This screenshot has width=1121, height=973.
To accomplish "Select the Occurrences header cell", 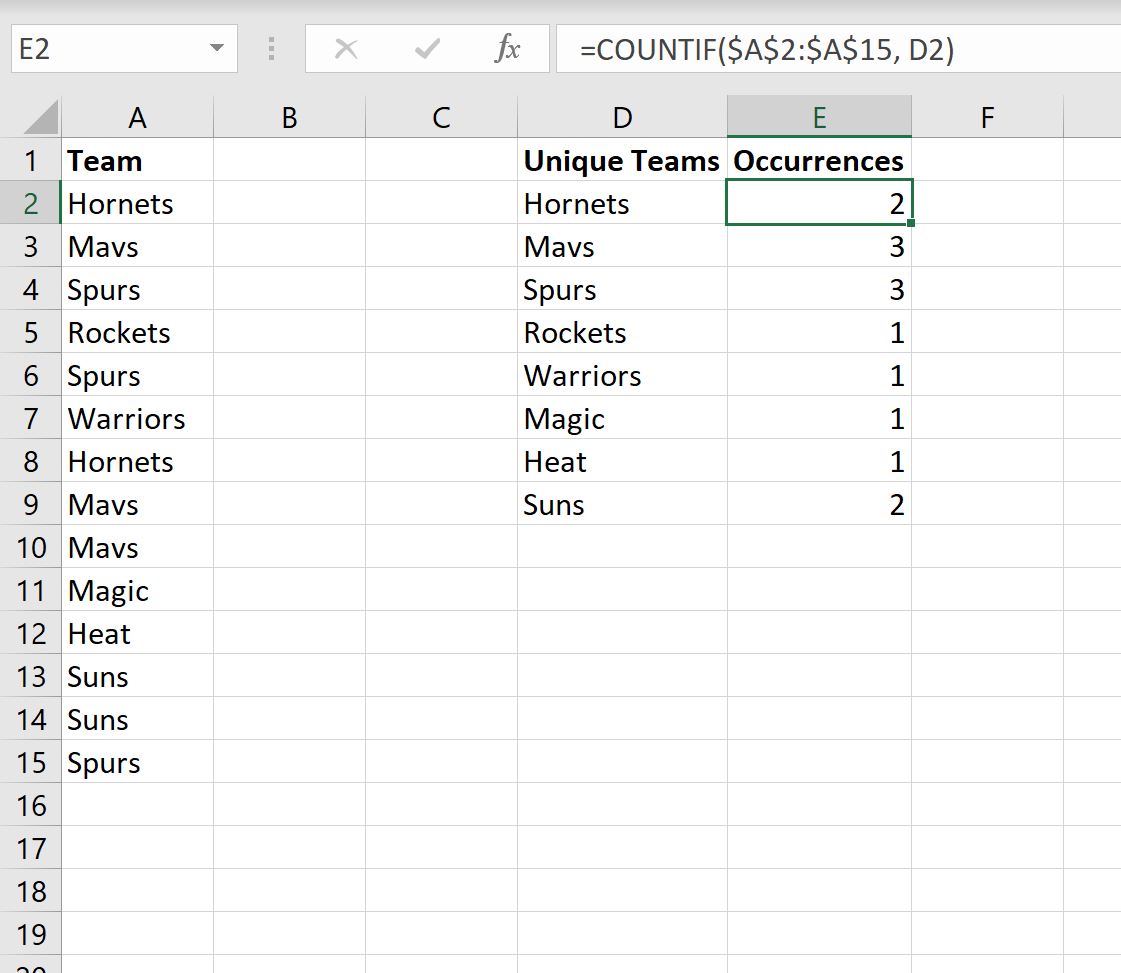I will (x=819, y=161).
